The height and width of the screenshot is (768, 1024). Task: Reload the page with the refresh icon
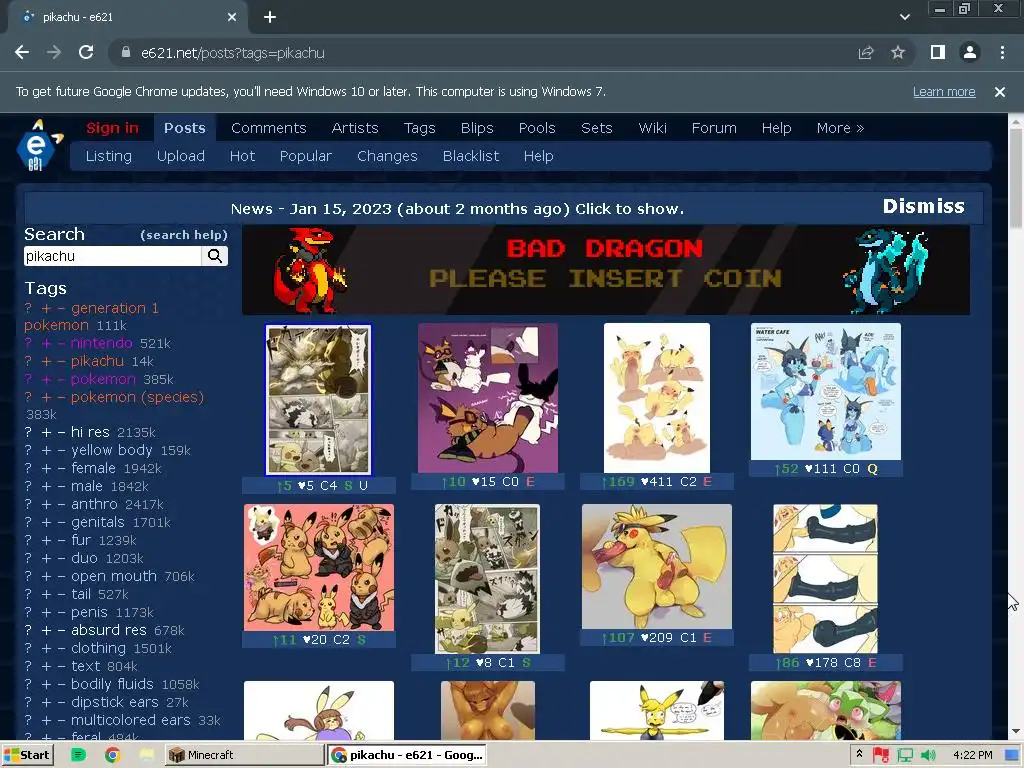(x=86, y=53)
